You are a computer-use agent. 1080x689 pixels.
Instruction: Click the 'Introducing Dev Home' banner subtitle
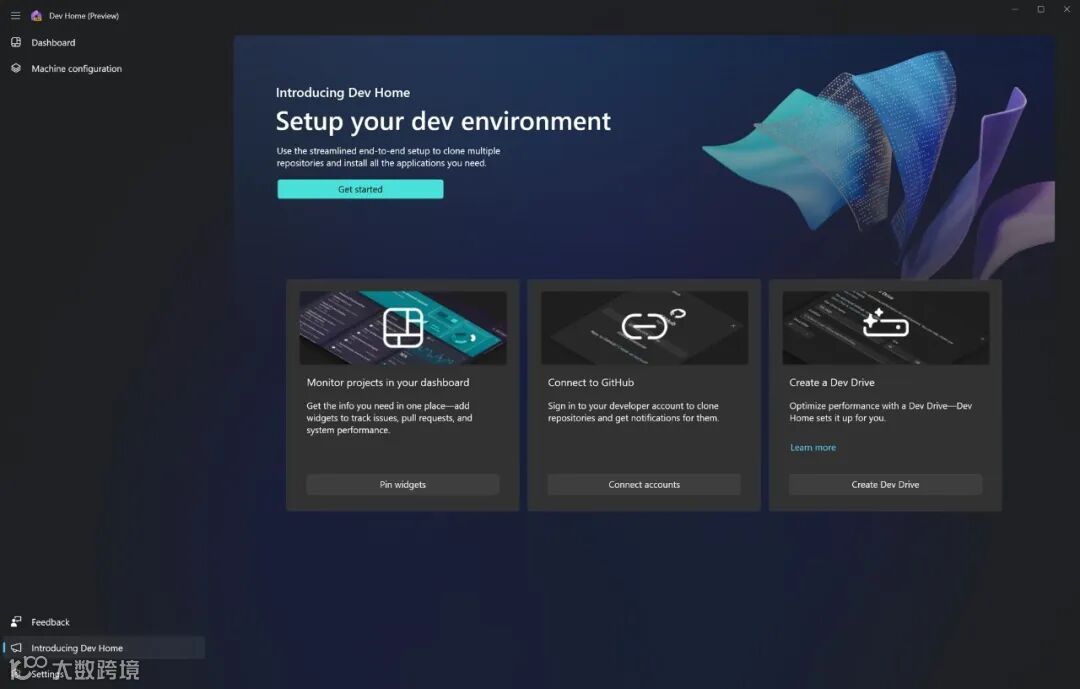pos(343,92)
